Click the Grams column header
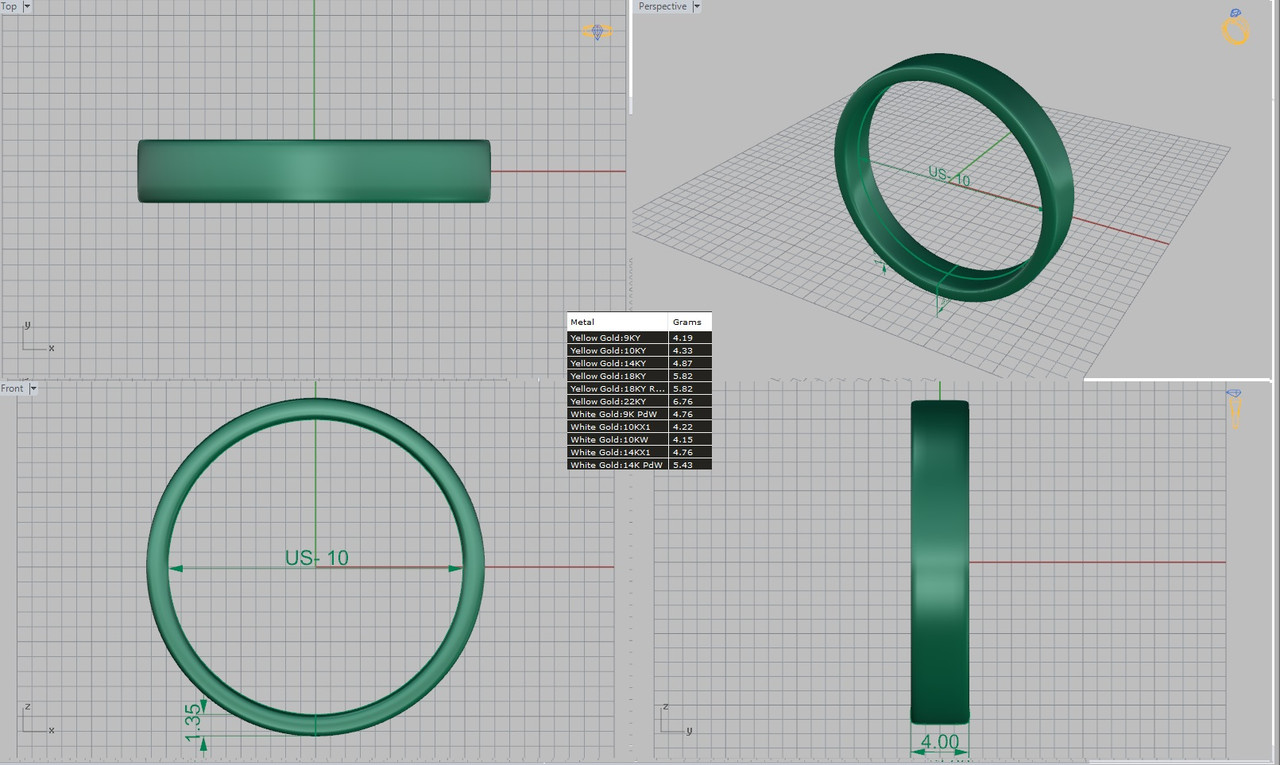The image size is (1280, 765). 690,322
